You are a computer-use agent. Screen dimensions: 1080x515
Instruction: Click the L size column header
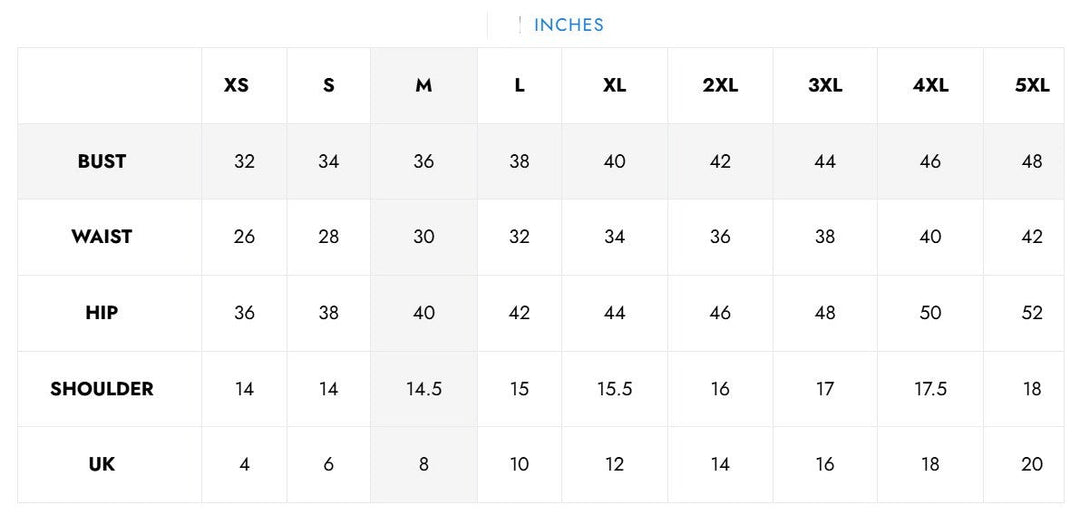point(519,86)
